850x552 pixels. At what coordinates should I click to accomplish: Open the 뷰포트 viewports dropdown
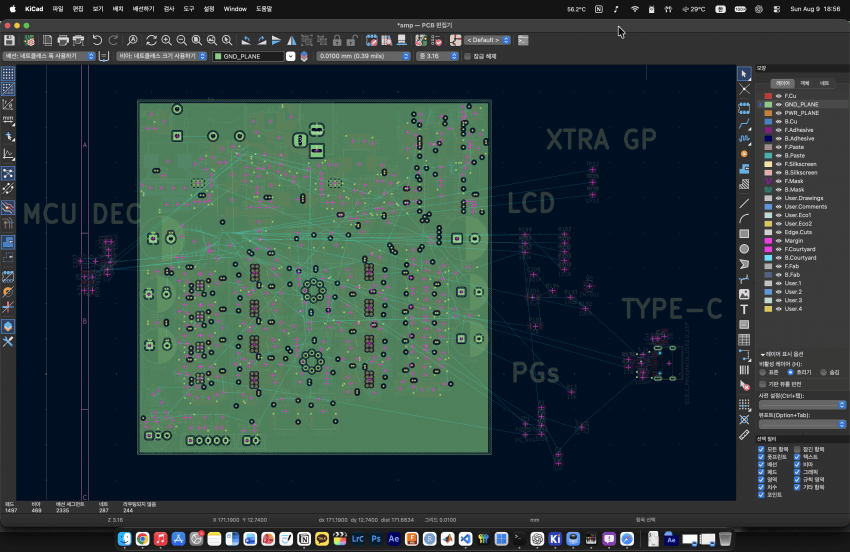tap(802, 424)
